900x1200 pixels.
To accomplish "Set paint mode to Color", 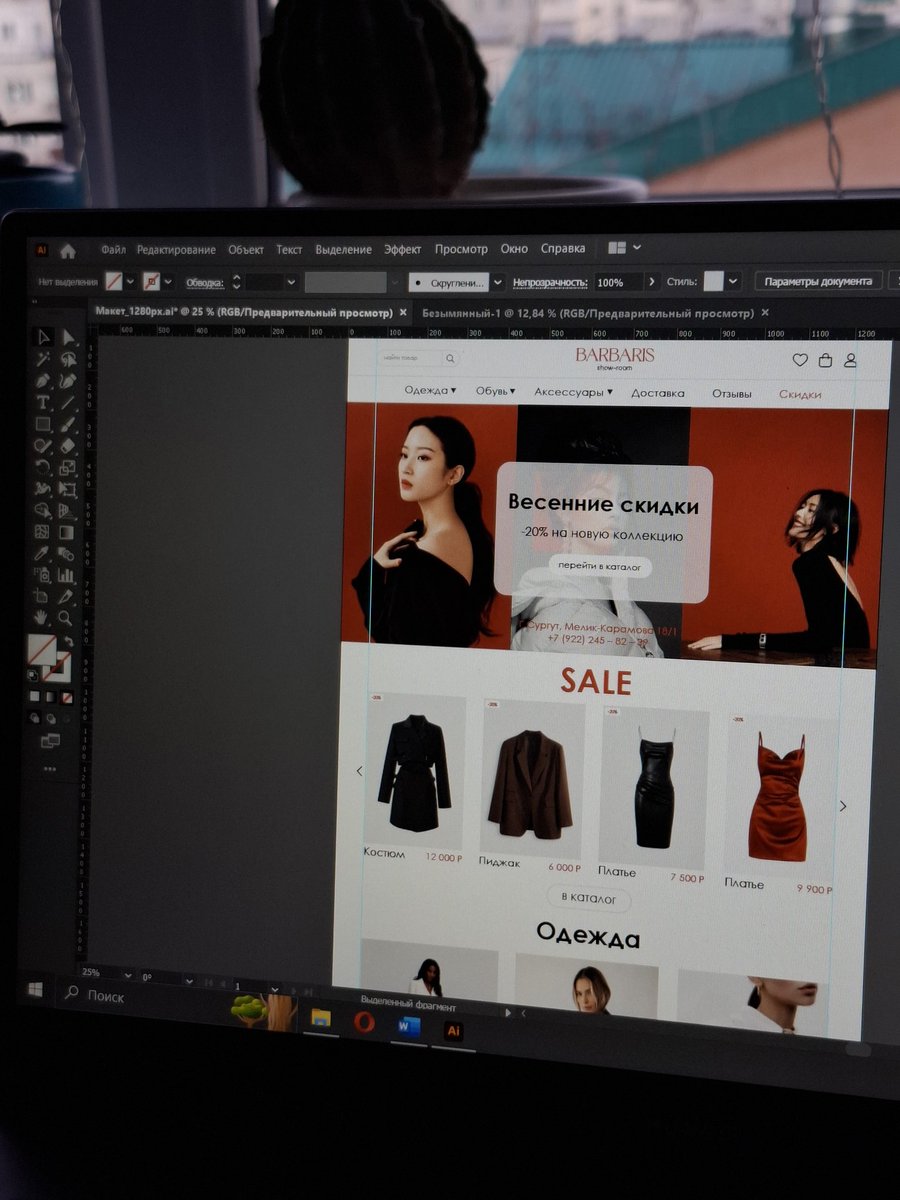I will (x=35, y=696).
